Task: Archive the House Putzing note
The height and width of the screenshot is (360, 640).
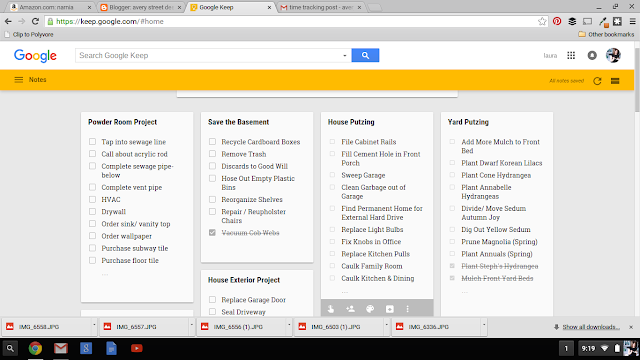Action: [390, 309]
